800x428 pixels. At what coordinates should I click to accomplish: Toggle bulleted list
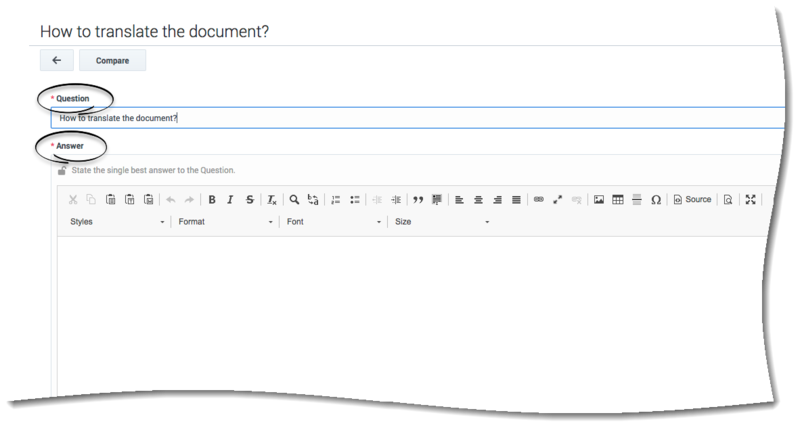click(355, 199)
